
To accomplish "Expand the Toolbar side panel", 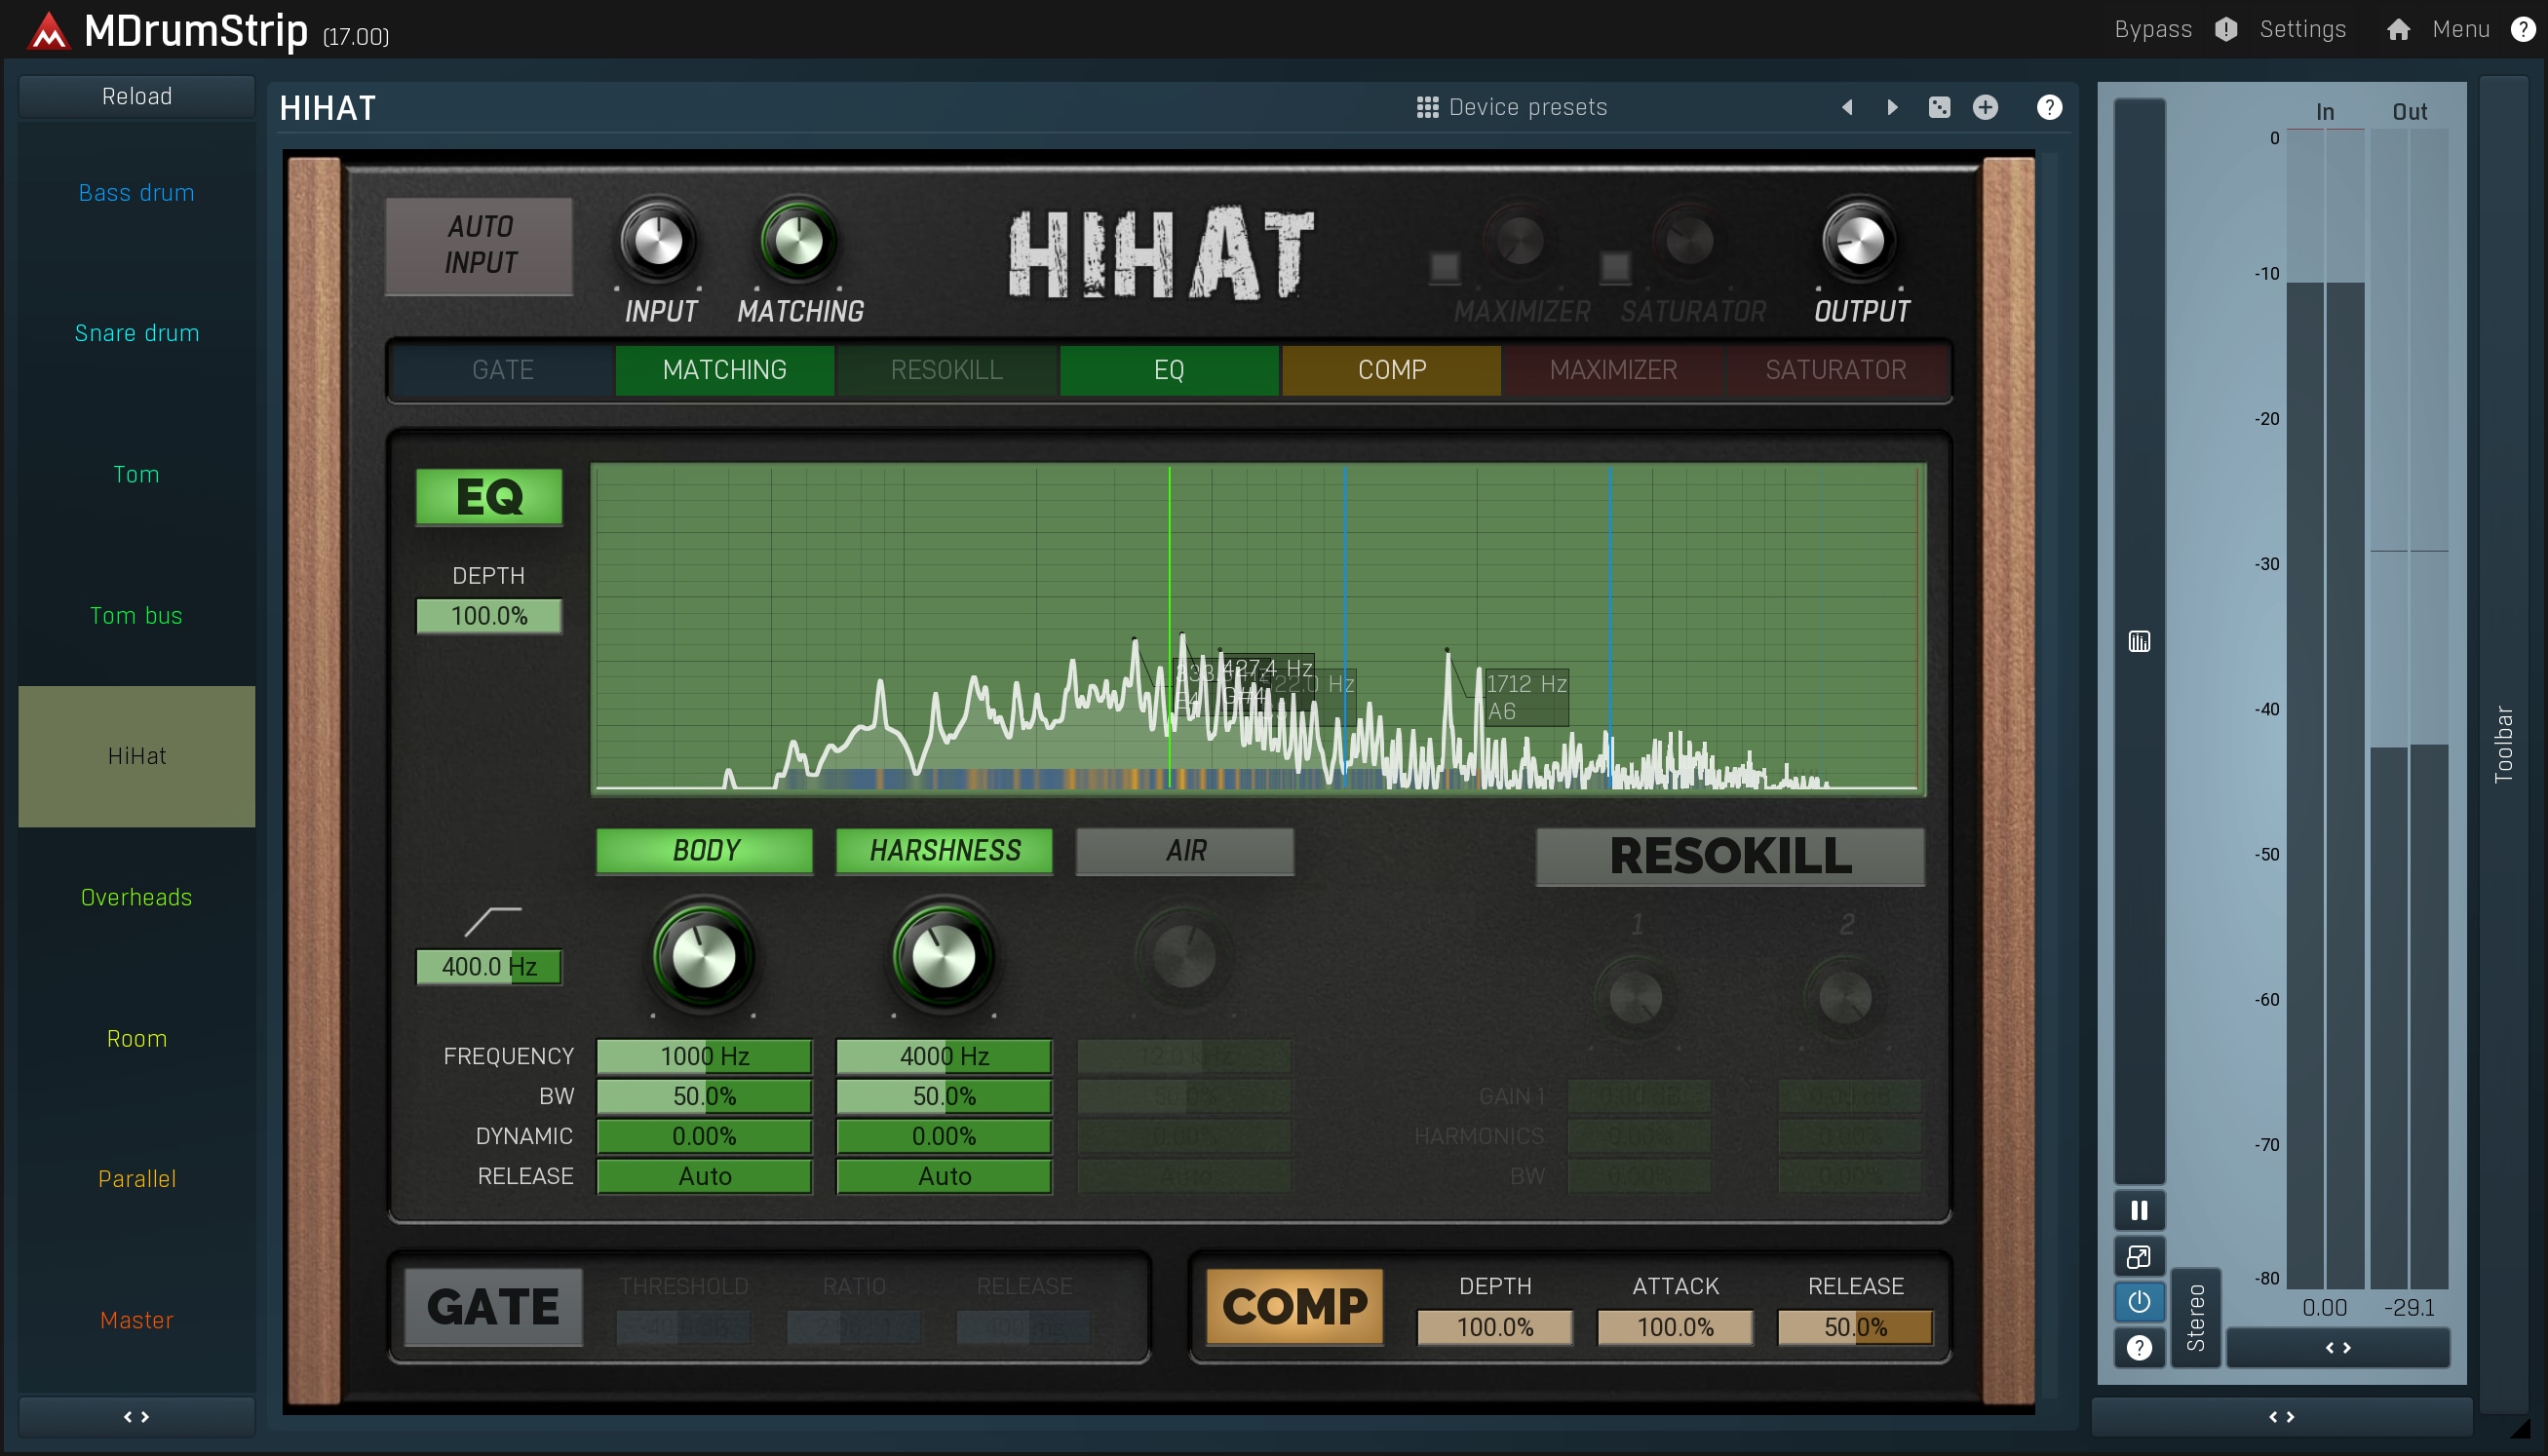I will [x=2503, y=744].
